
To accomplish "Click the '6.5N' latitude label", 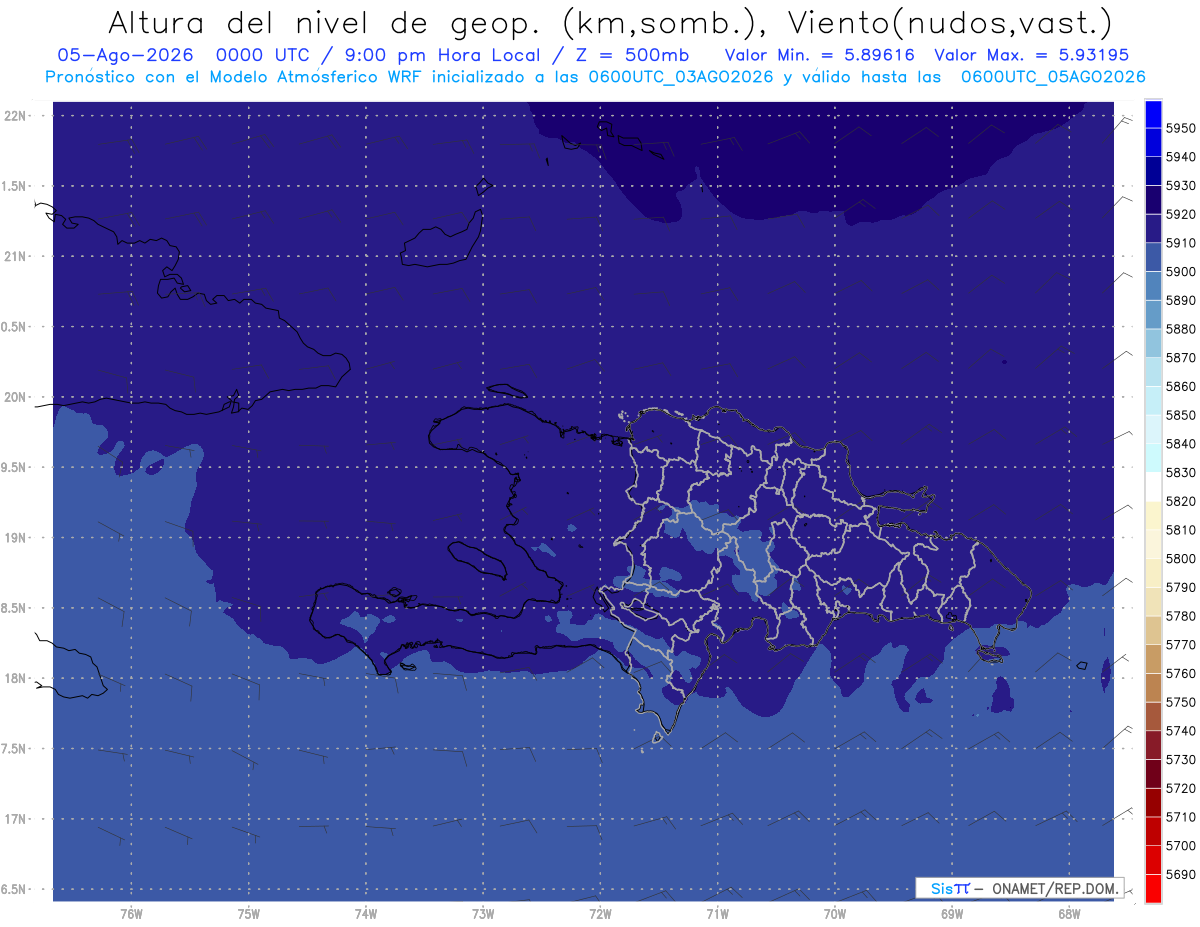I will 15,889.
